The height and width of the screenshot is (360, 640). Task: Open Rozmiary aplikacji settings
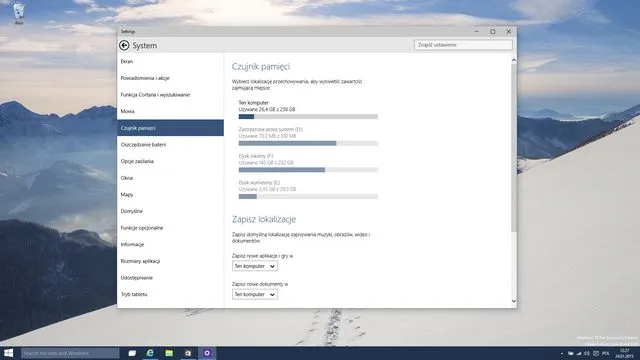point(170,261)
